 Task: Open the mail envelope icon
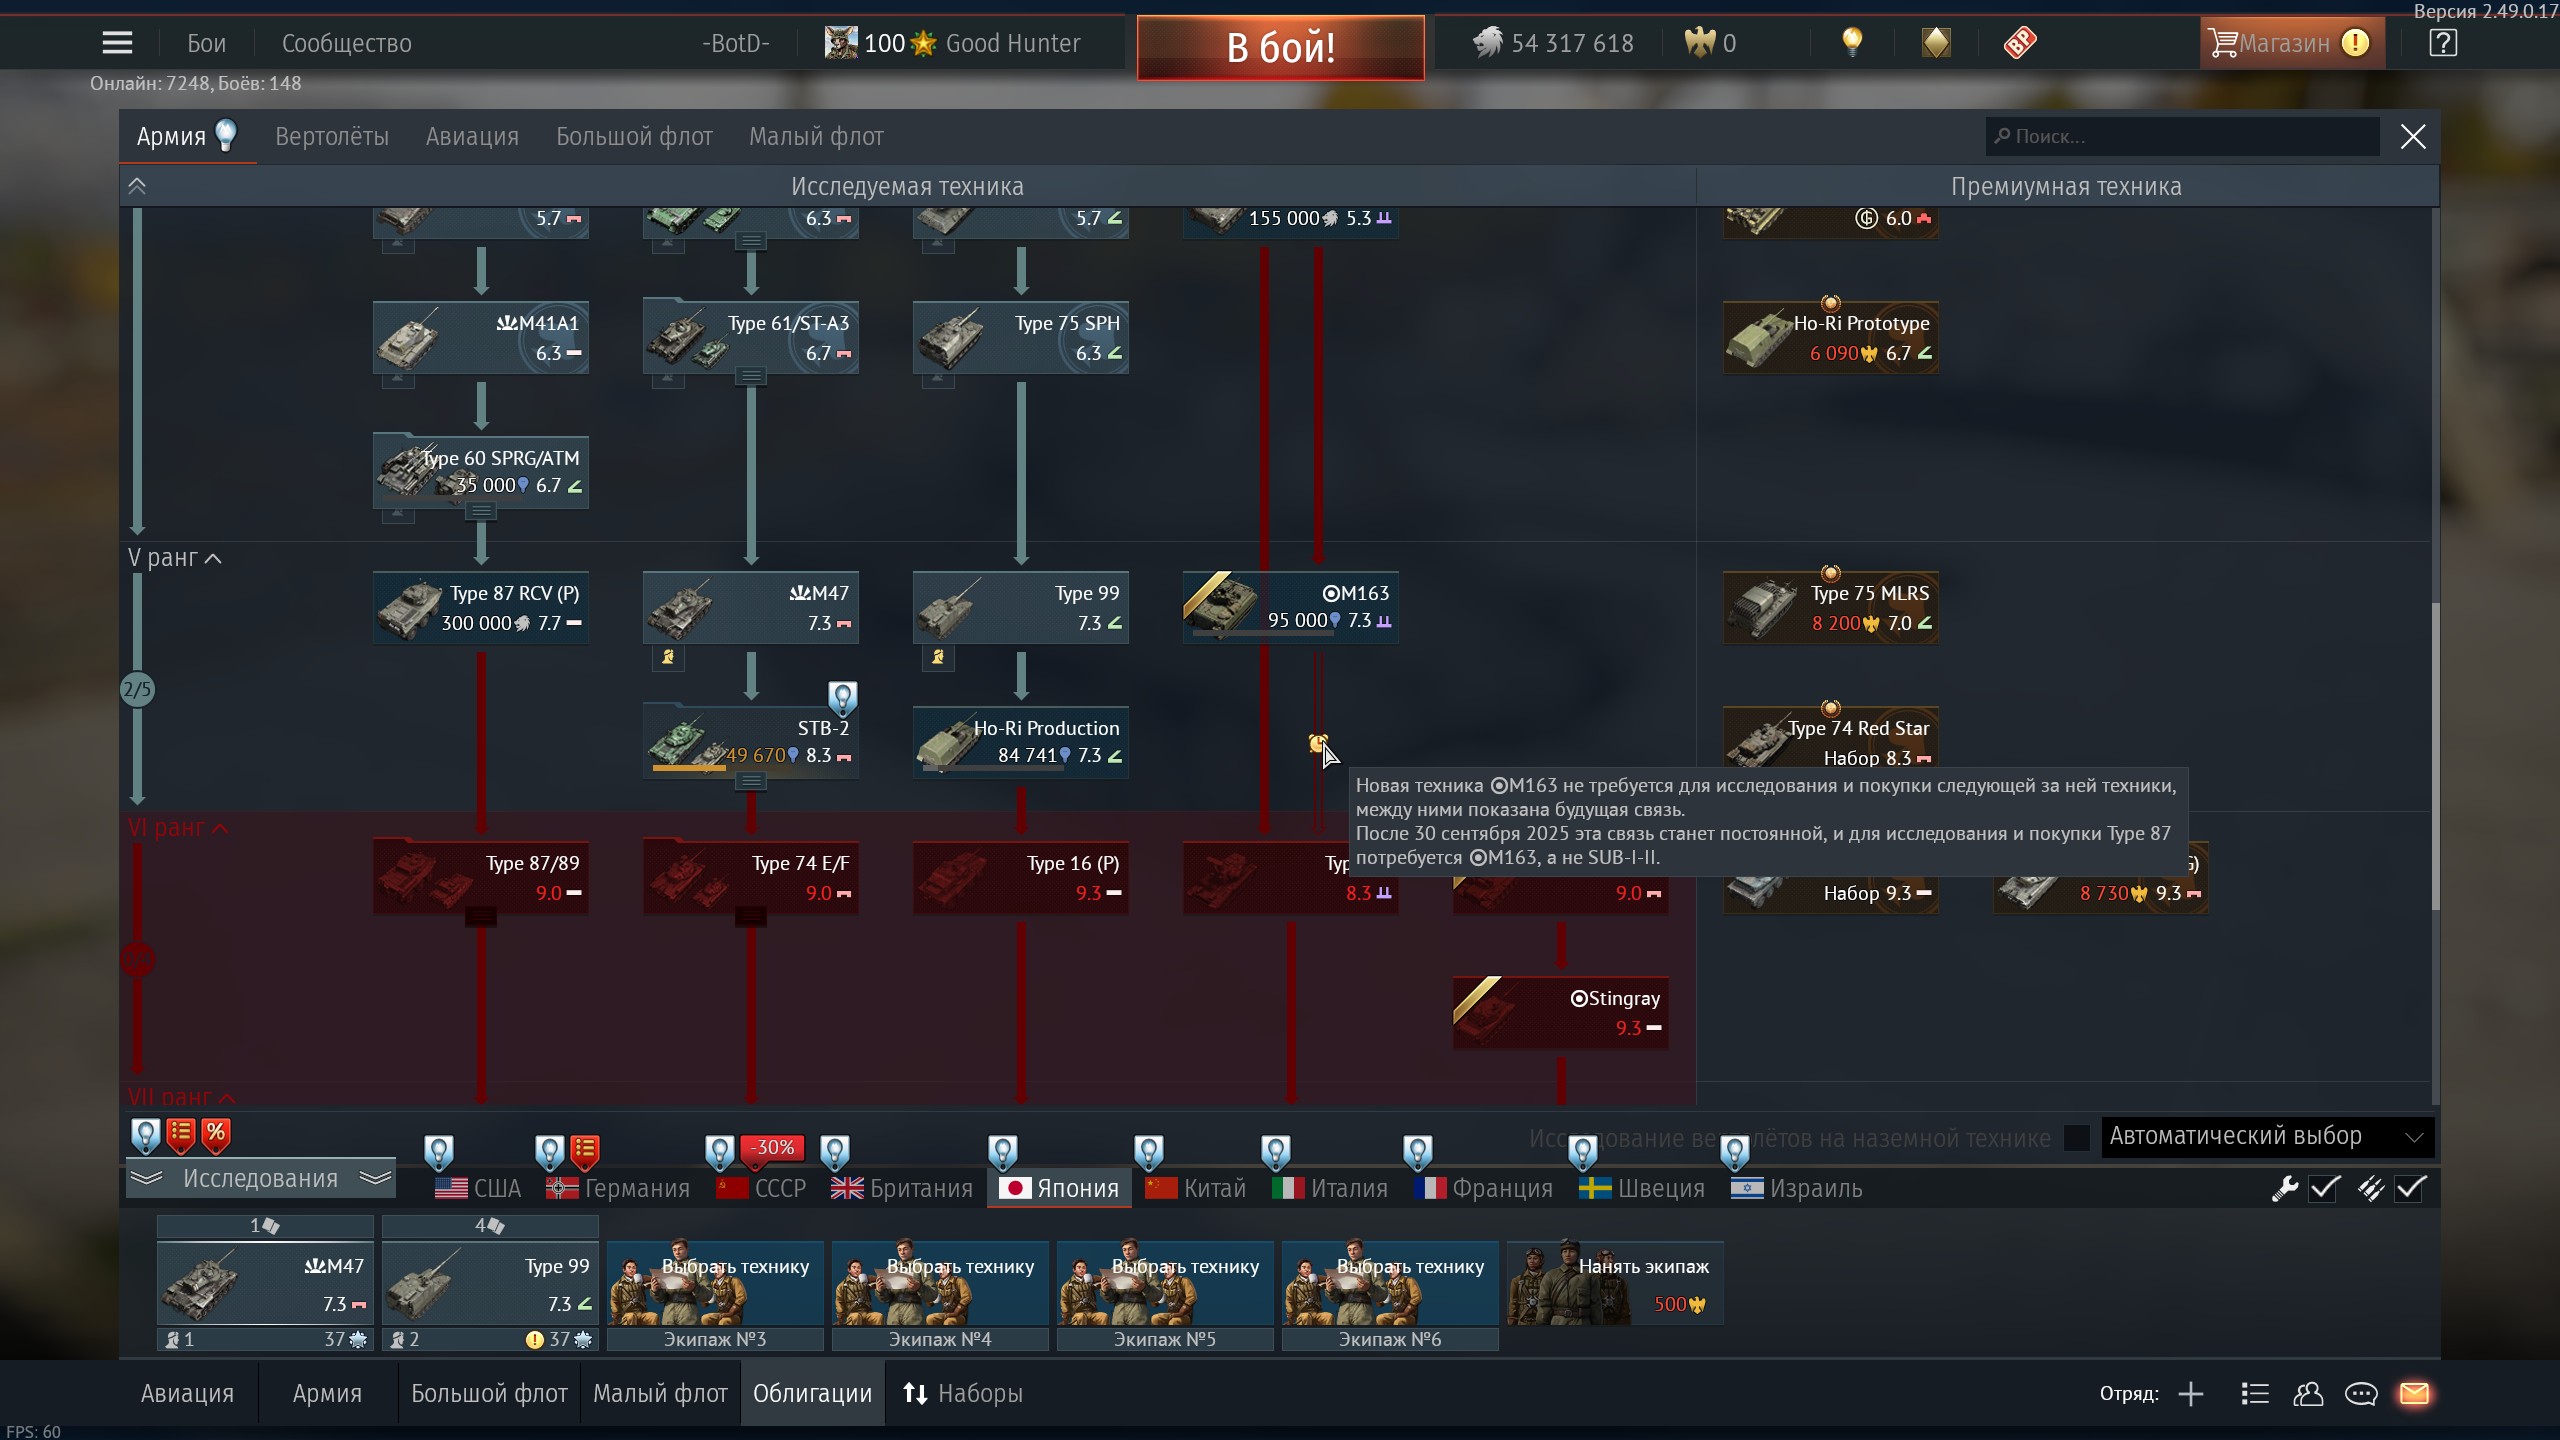[x=2414, y=1393]
